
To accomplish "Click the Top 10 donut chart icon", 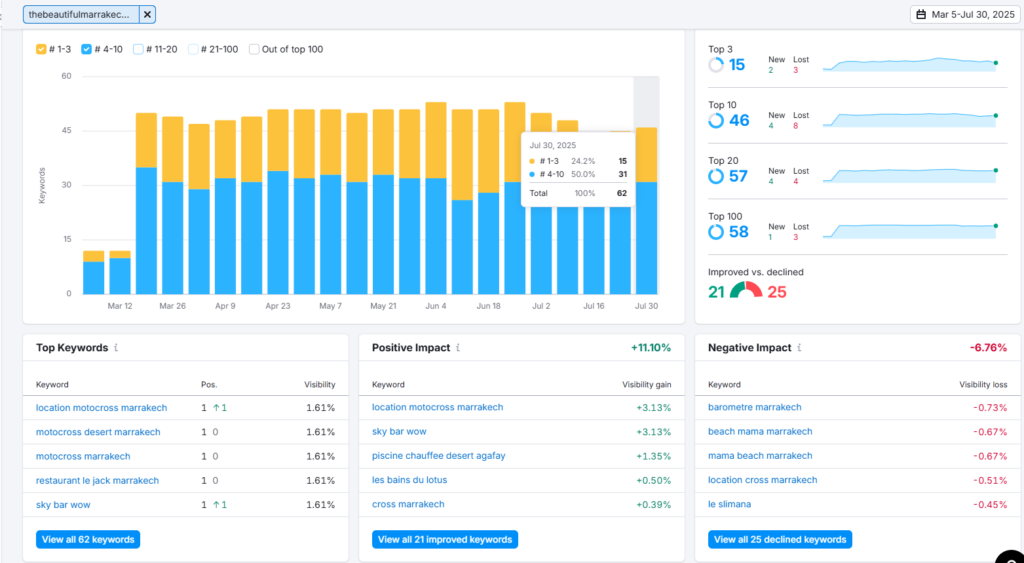I will (716, 120).
